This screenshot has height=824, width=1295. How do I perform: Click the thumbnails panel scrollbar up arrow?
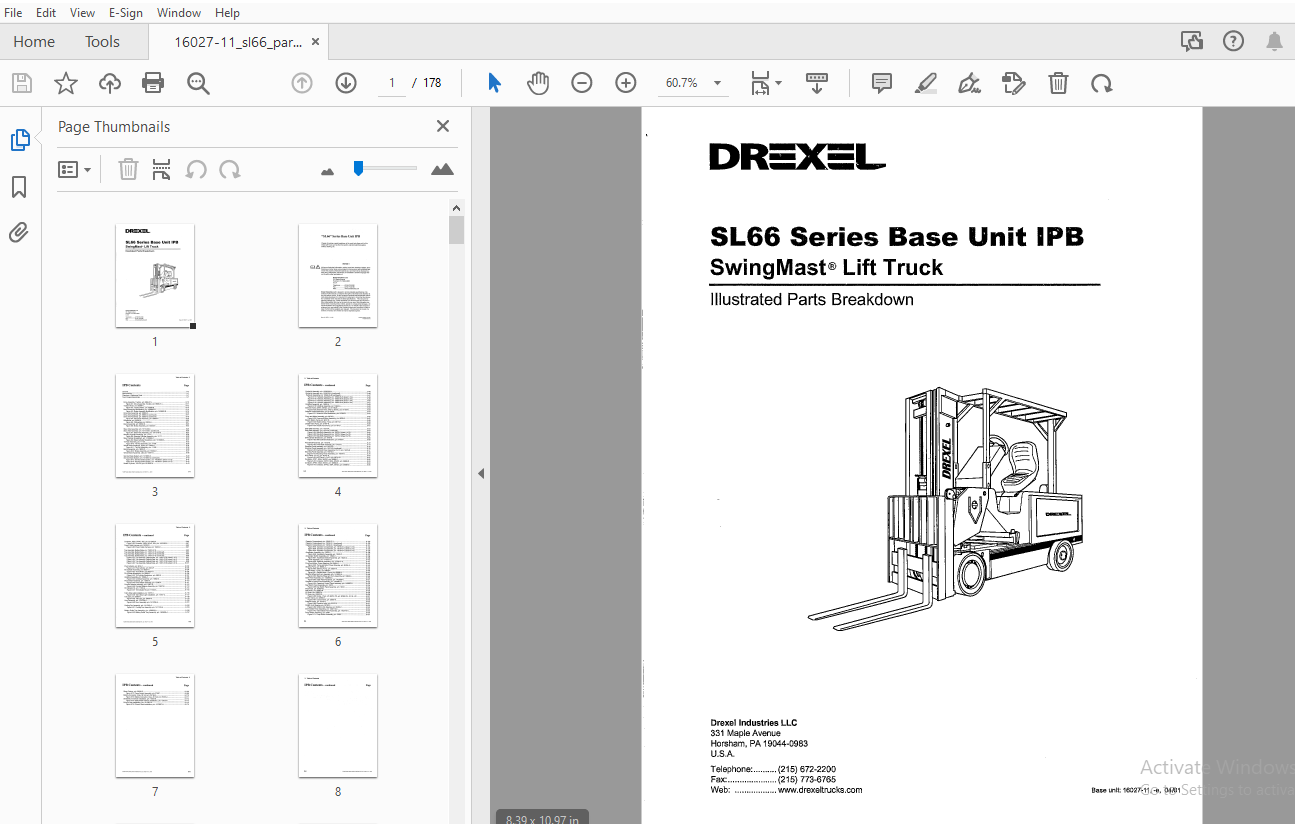coord(456,208)
